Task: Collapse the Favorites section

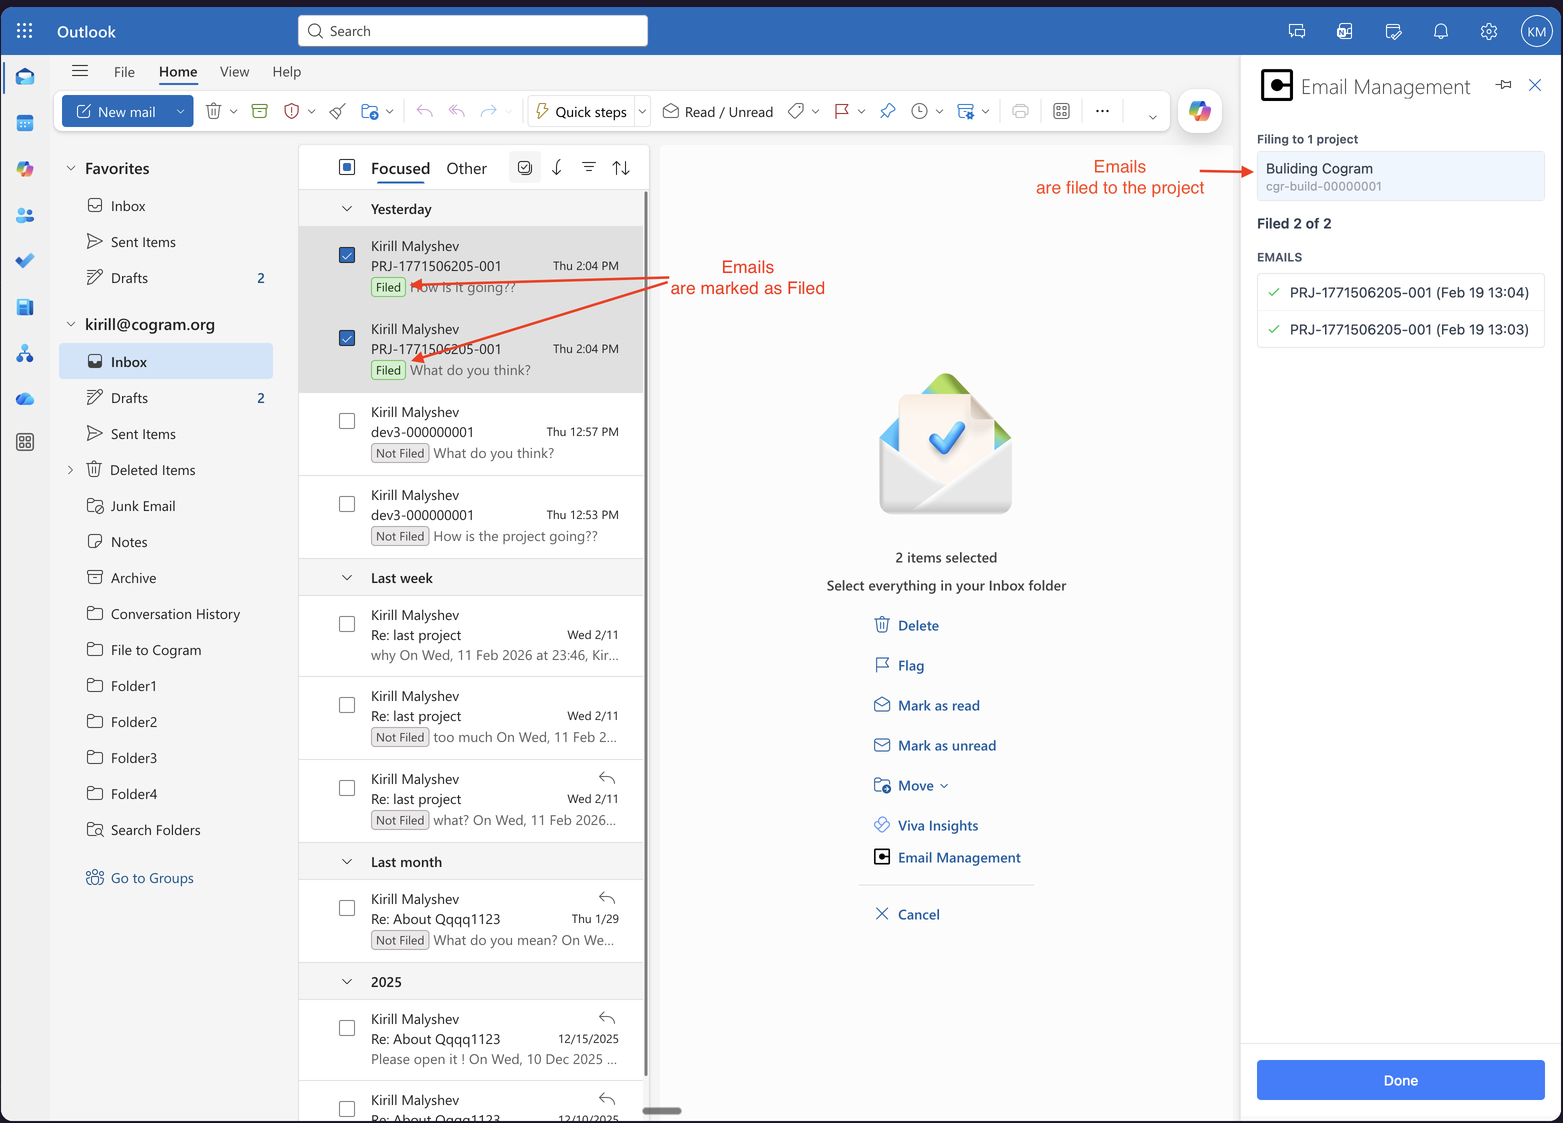Action: coord(71,168)
